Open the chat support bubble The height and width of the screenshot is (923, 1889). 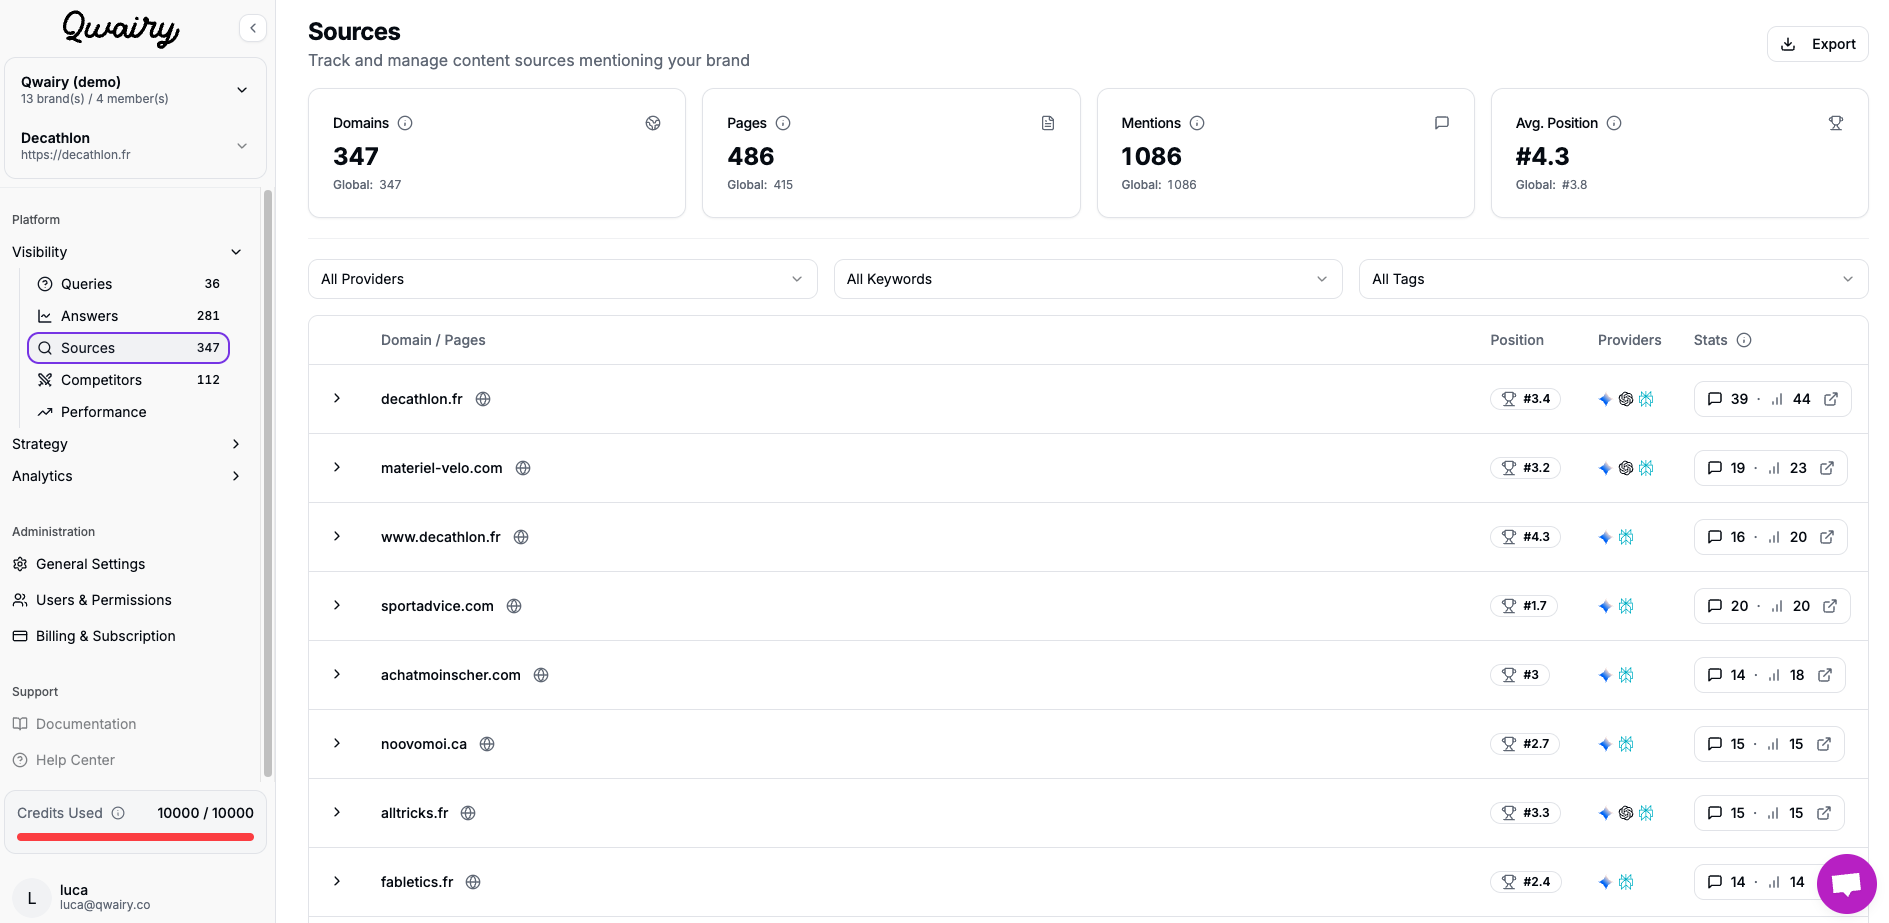tap(1846, 884)
